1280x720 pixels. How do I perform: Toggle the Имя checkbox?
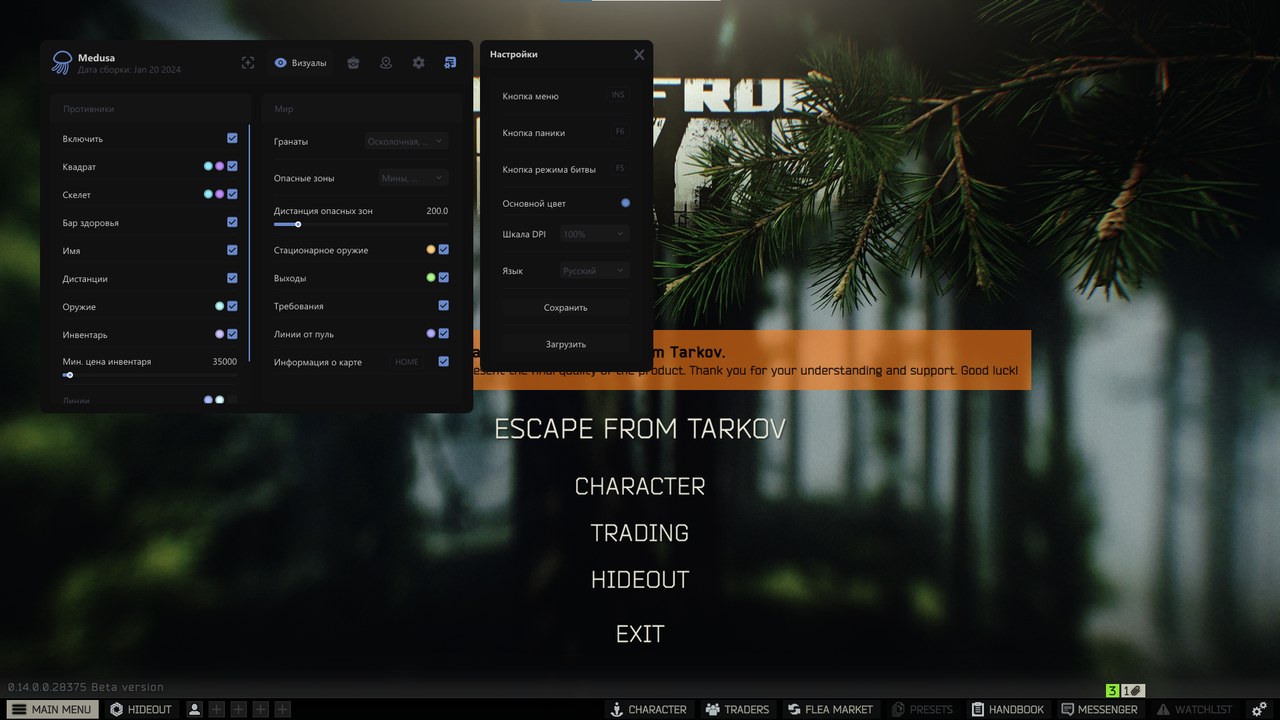pyautogui.click(x=232, y=250)
